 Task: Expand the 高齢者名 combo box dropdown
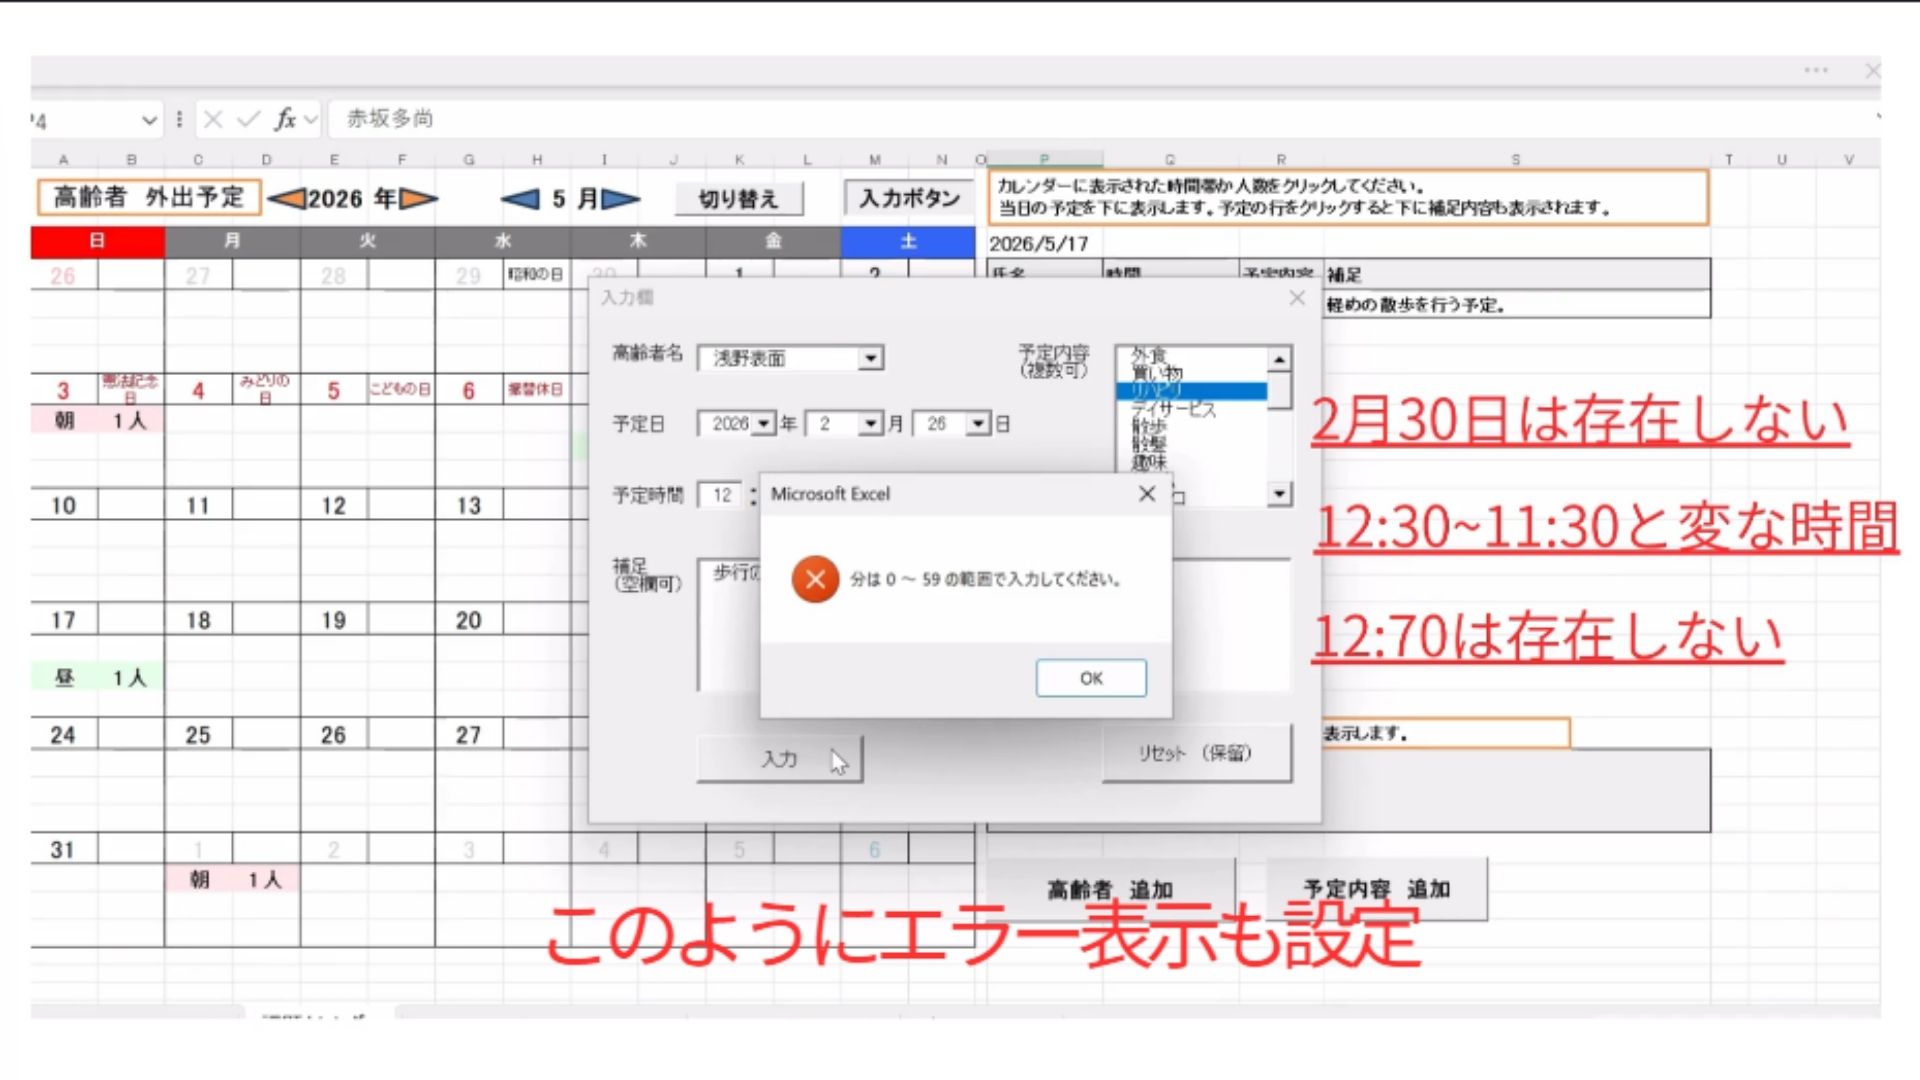(871, 358)
